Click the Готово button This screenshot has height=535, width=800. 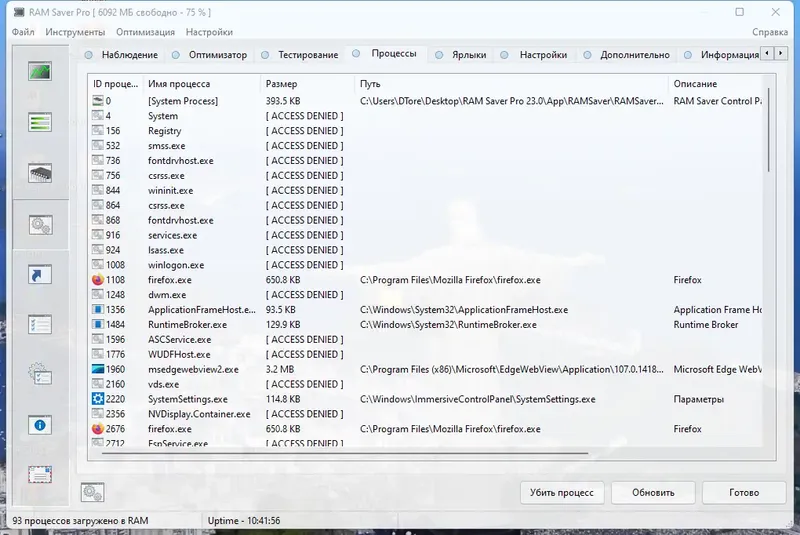coord(744,493)
